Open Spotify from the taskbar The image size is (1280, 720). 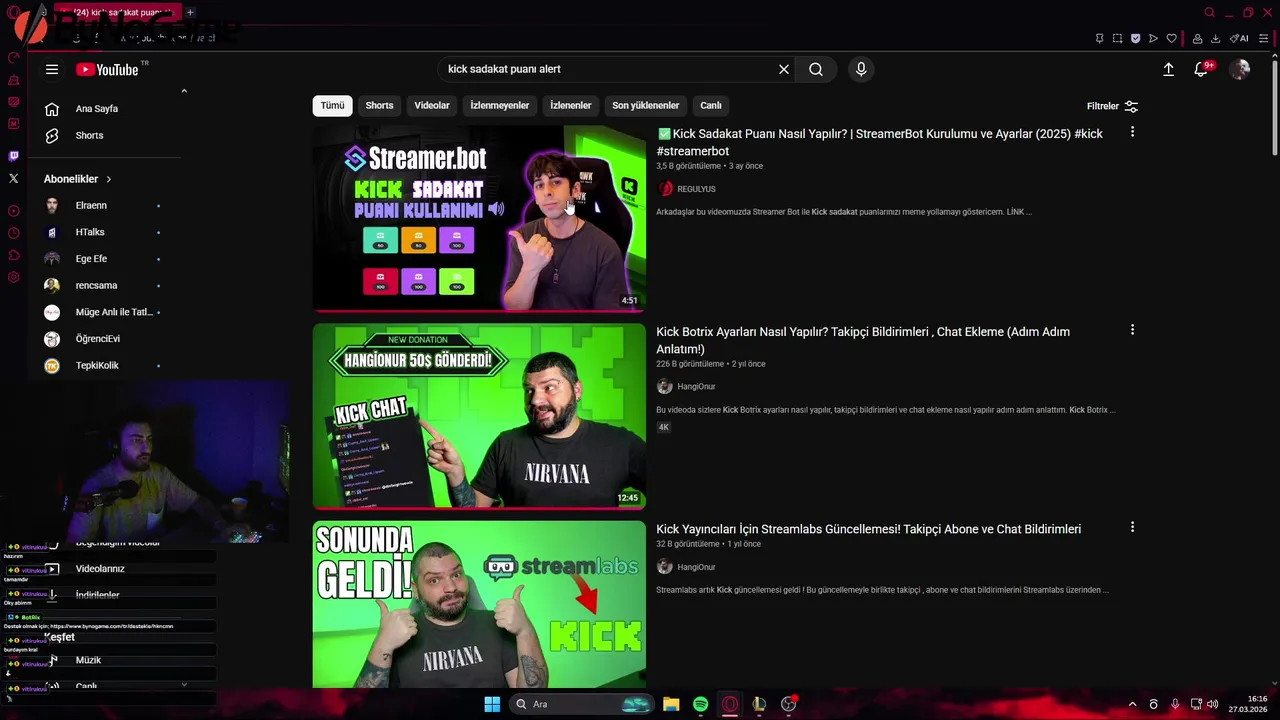coord(700,704)
